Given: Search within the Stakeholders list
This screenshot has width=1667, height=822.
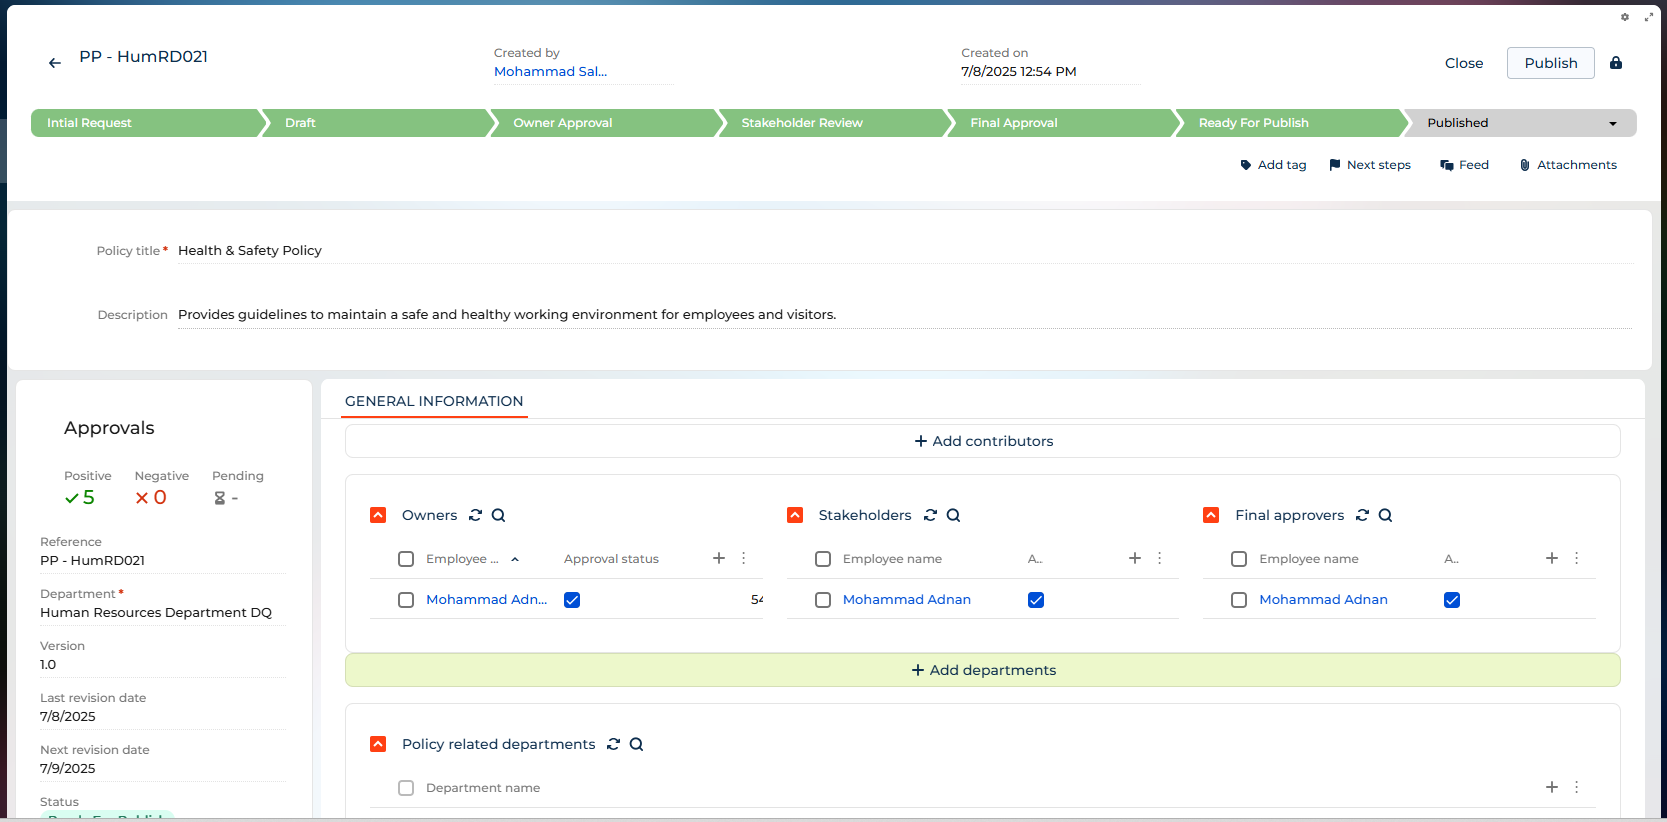Looking at the screenshot, I should [x=954, y=515].
